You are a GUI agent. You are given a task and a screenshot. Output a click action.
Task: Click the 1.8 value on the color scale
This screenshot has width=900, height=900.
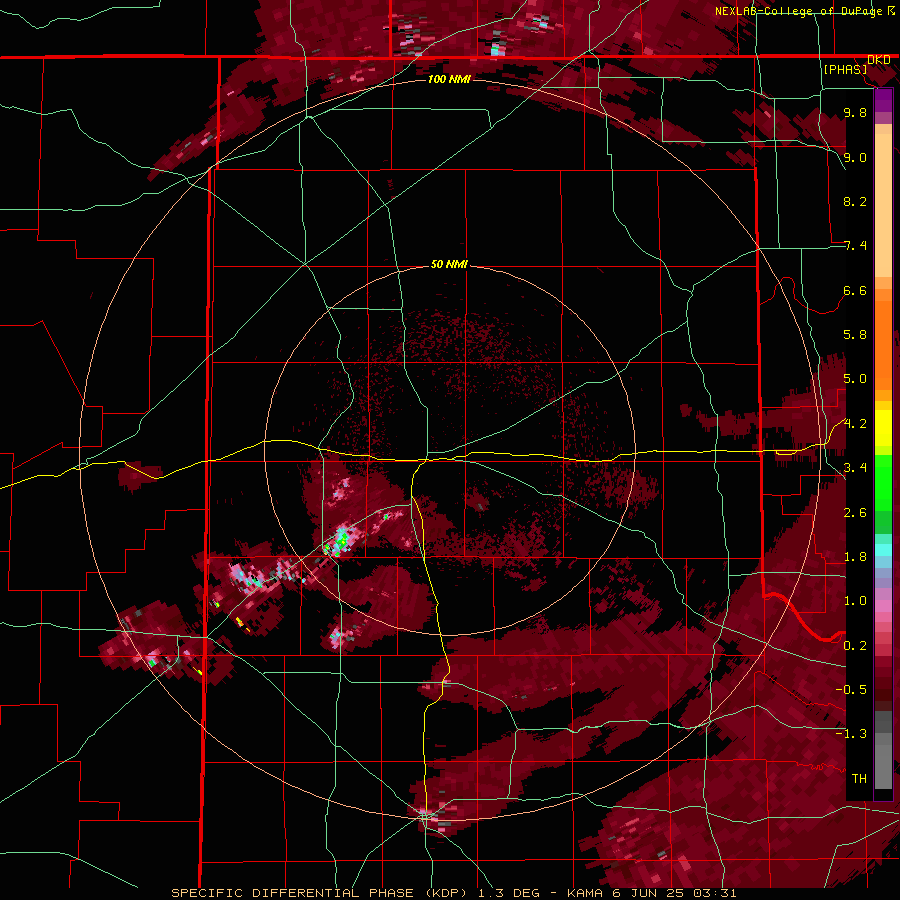click(x=855, y=557)
